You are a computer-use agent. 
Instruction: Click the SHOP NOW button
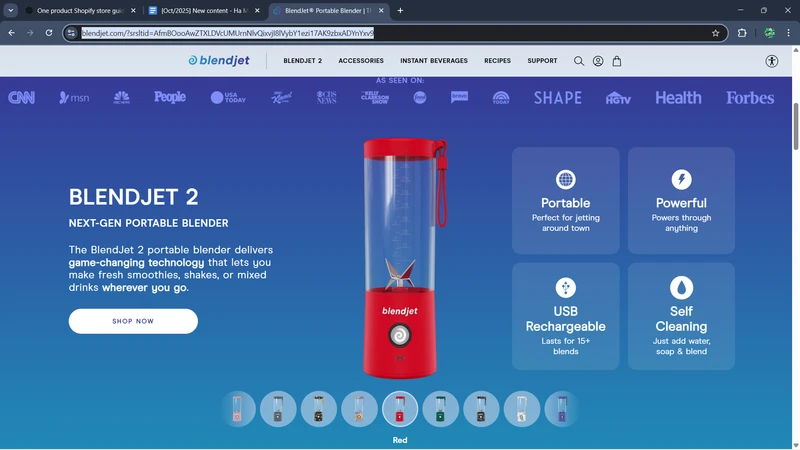click(133, 321)
